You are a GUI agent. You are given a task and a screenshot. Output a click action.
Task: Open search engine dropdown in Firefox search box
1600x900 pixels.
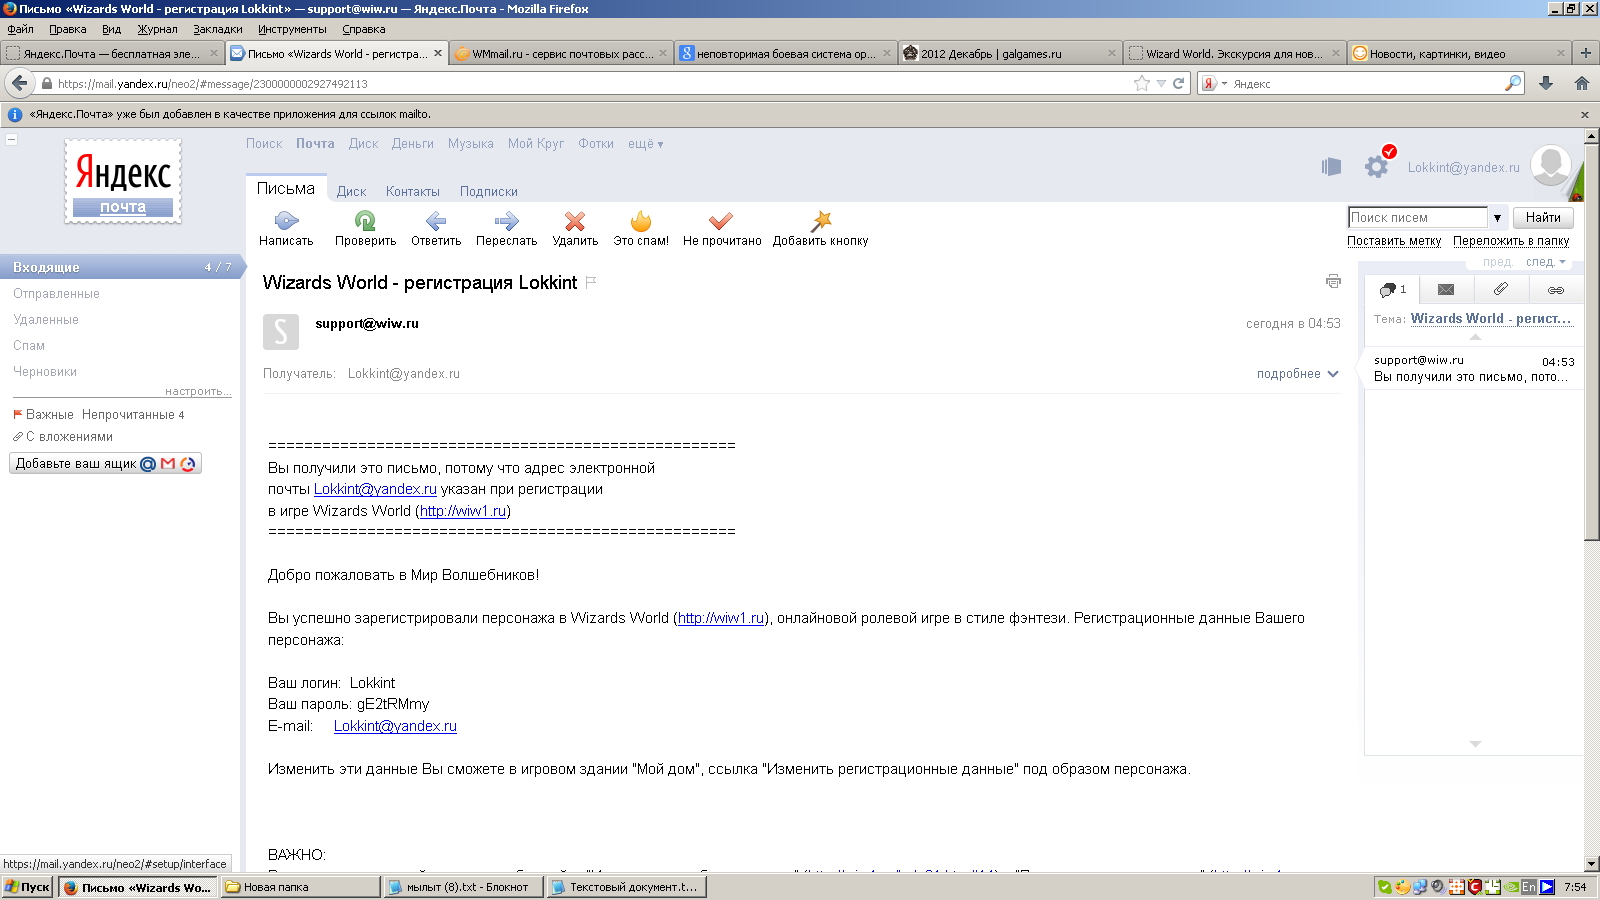pyautogui.click(x=1213, y=83)
